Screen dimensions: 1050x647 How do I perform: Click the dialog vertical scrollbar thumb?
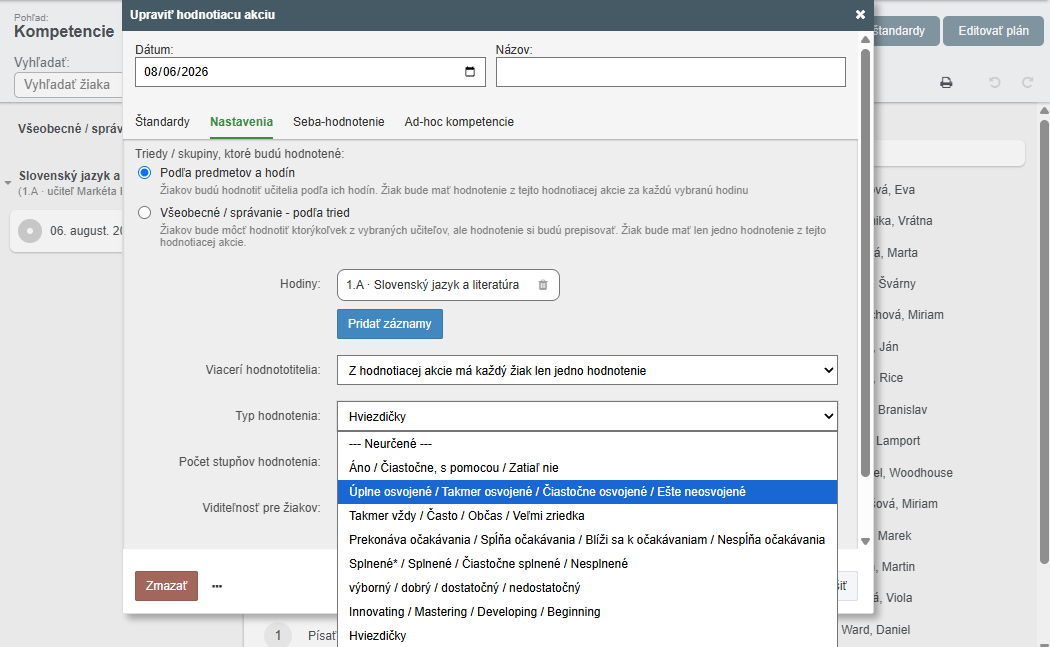[865, 261]
